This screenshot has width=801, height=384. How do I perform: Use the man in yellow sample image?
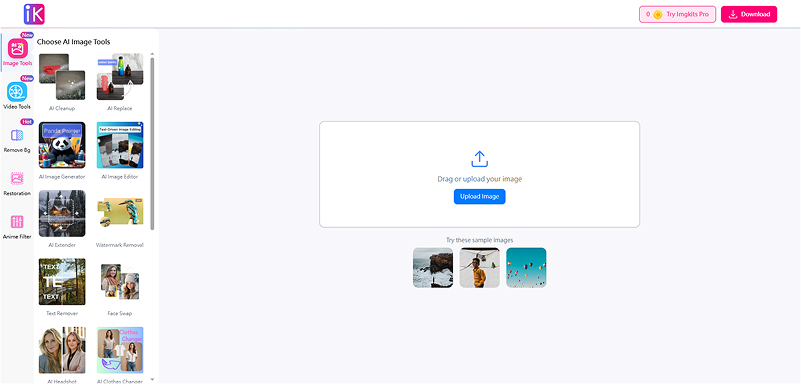point(480,268)
